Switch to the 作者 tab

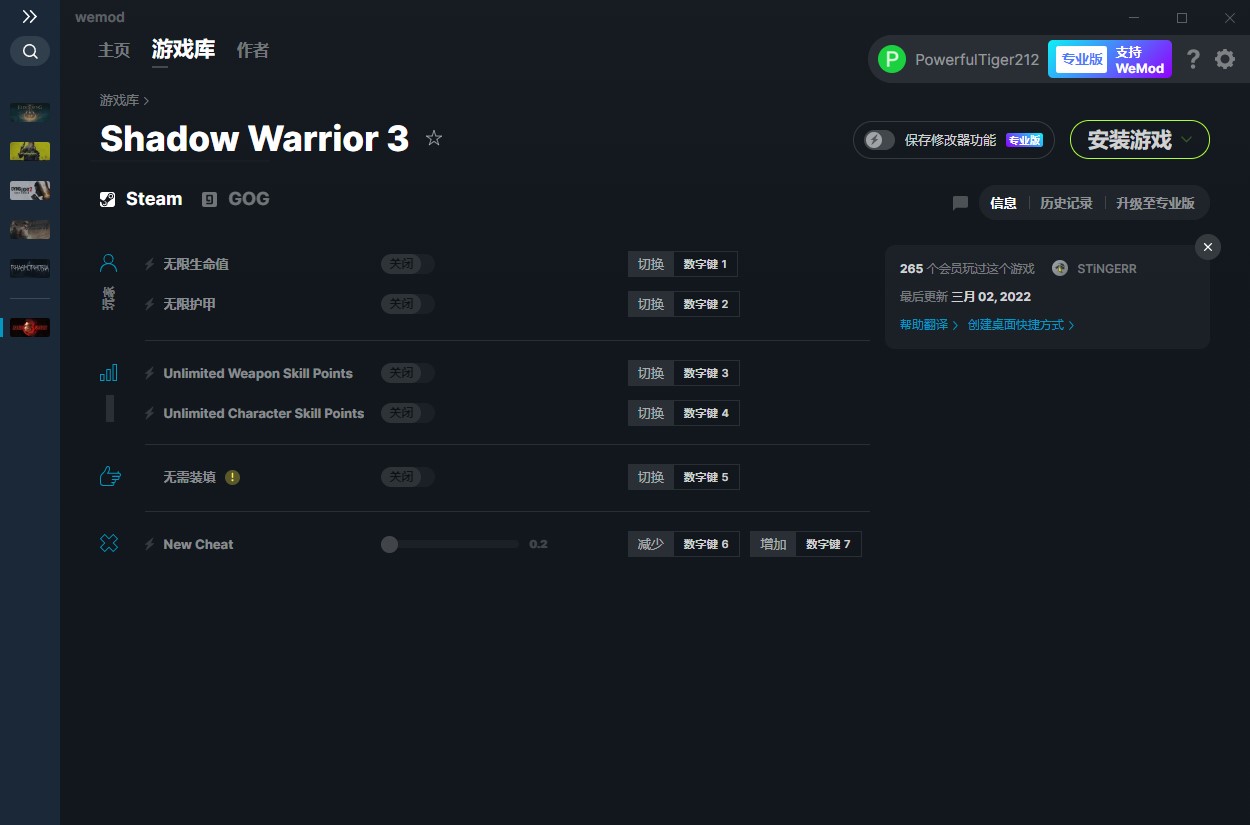[252, 50]
